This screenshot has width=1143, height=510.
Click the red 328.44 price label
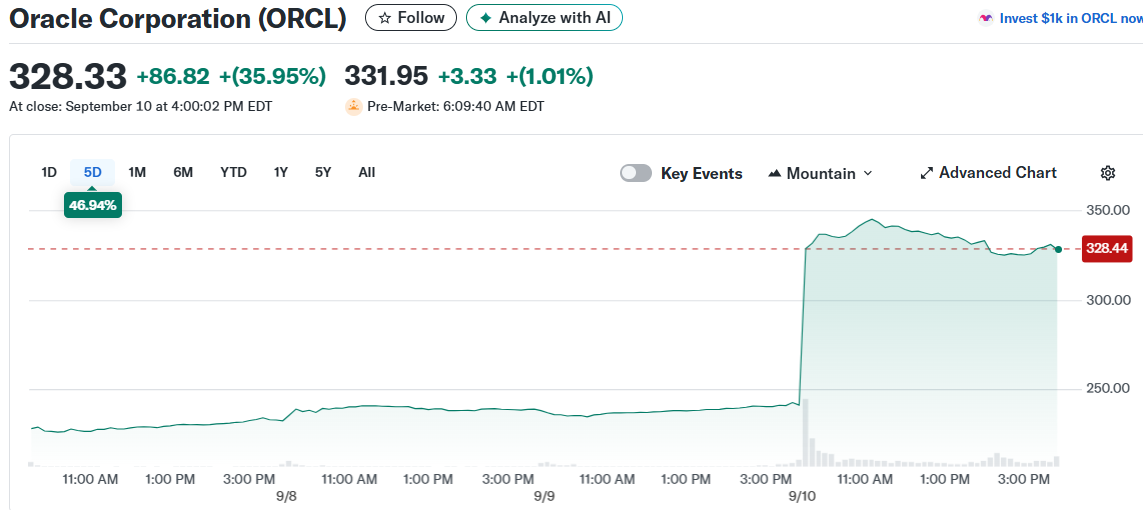[1107, 248]
